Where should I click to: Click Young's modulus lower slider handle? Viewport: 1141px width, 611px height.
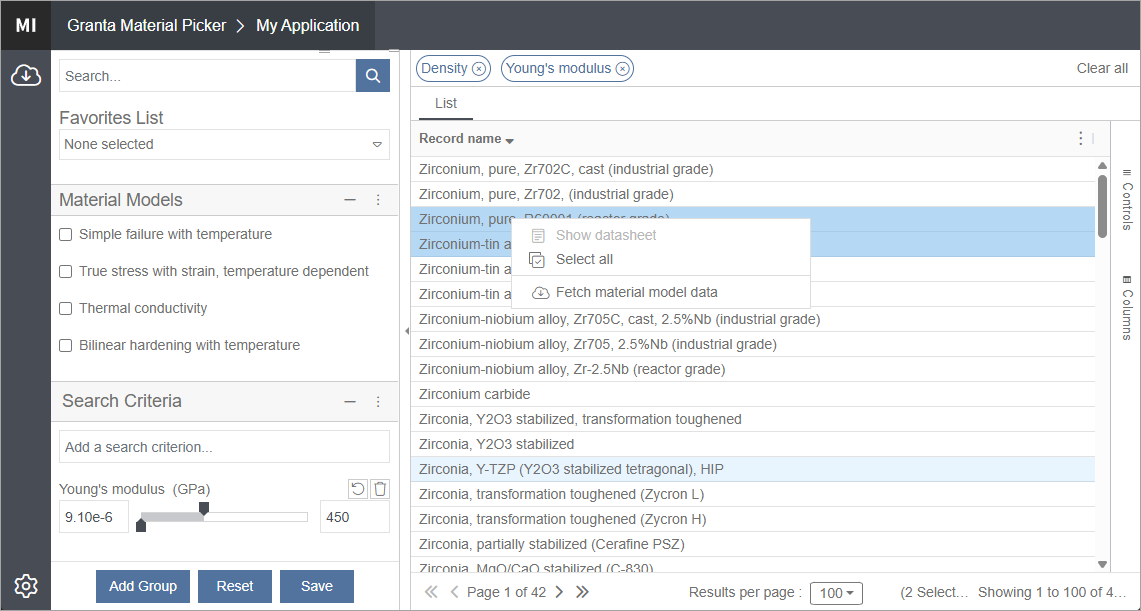click(141, 525)
